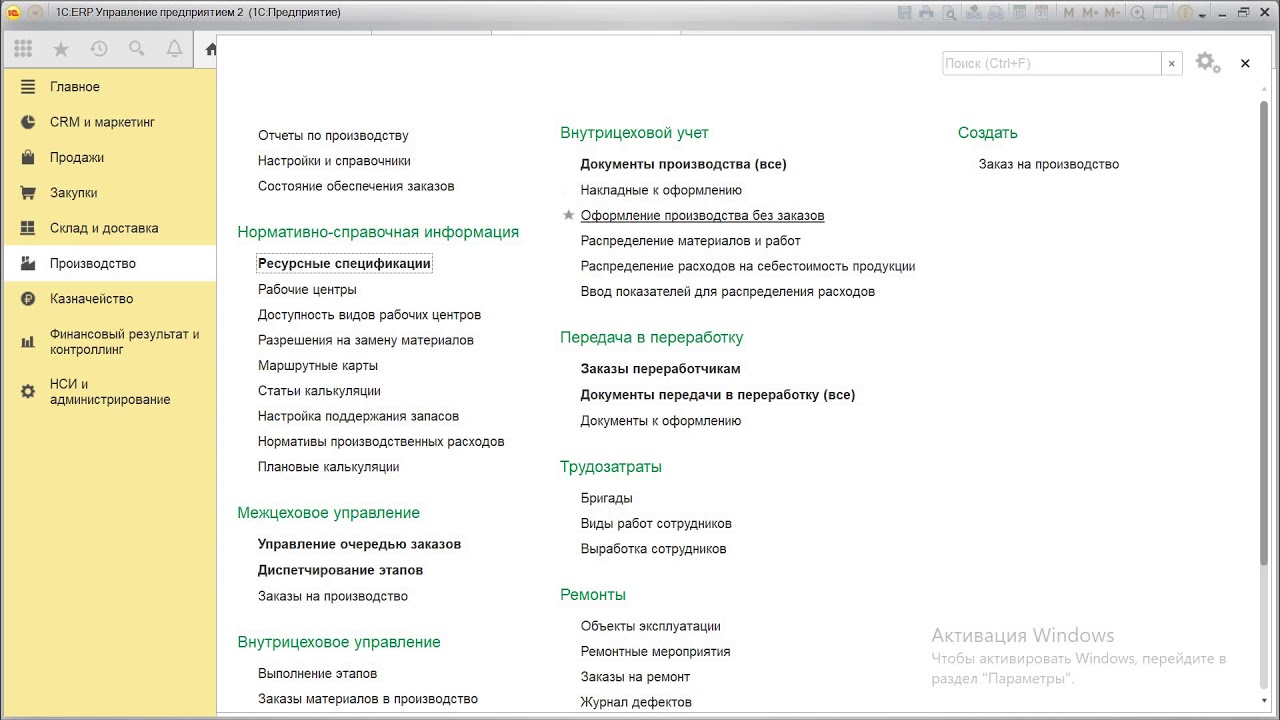Open Выполнение этапов
Screen dimensions: 1280x720
tap(317, 673)
